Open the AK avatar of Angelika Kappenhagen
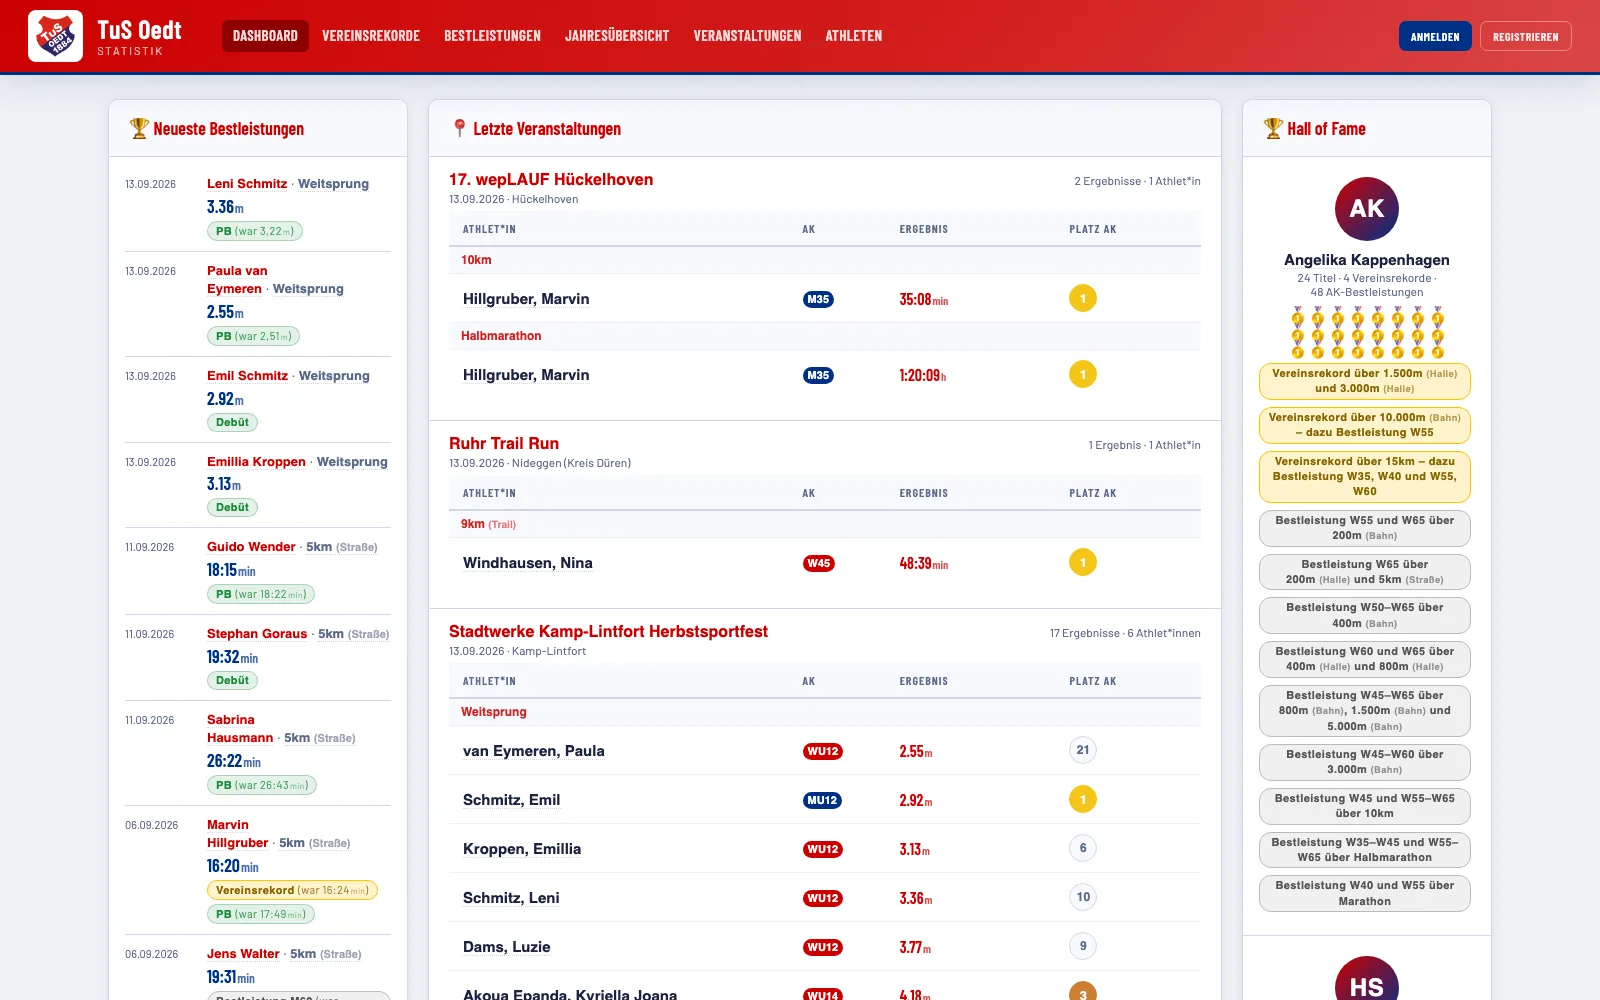Screen dimensions: 1600x1000 tap(1367, 209)
